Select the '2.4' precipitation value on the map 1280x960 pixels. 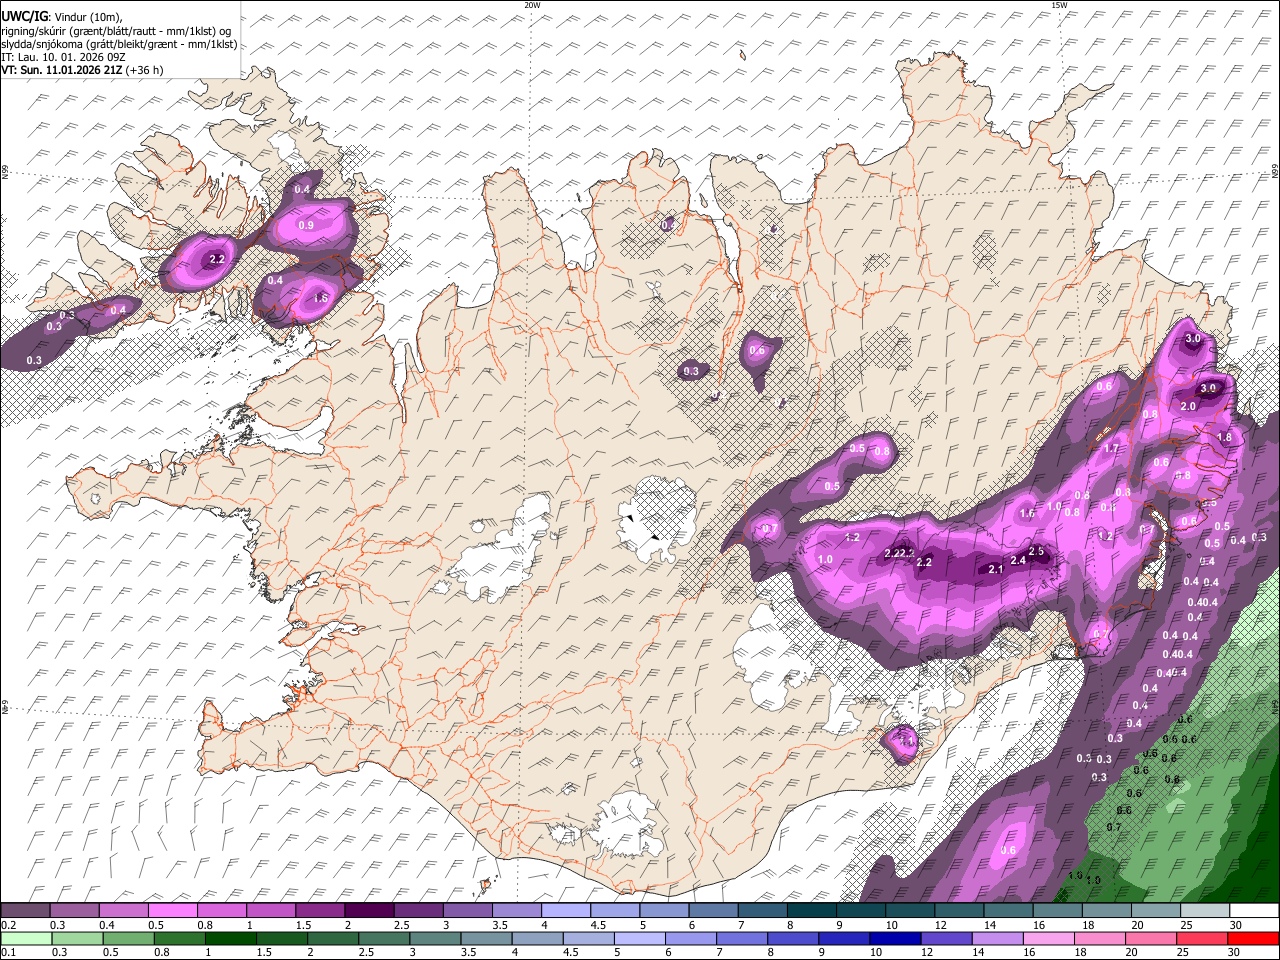pyautogui.click(x=1018, y=561)
